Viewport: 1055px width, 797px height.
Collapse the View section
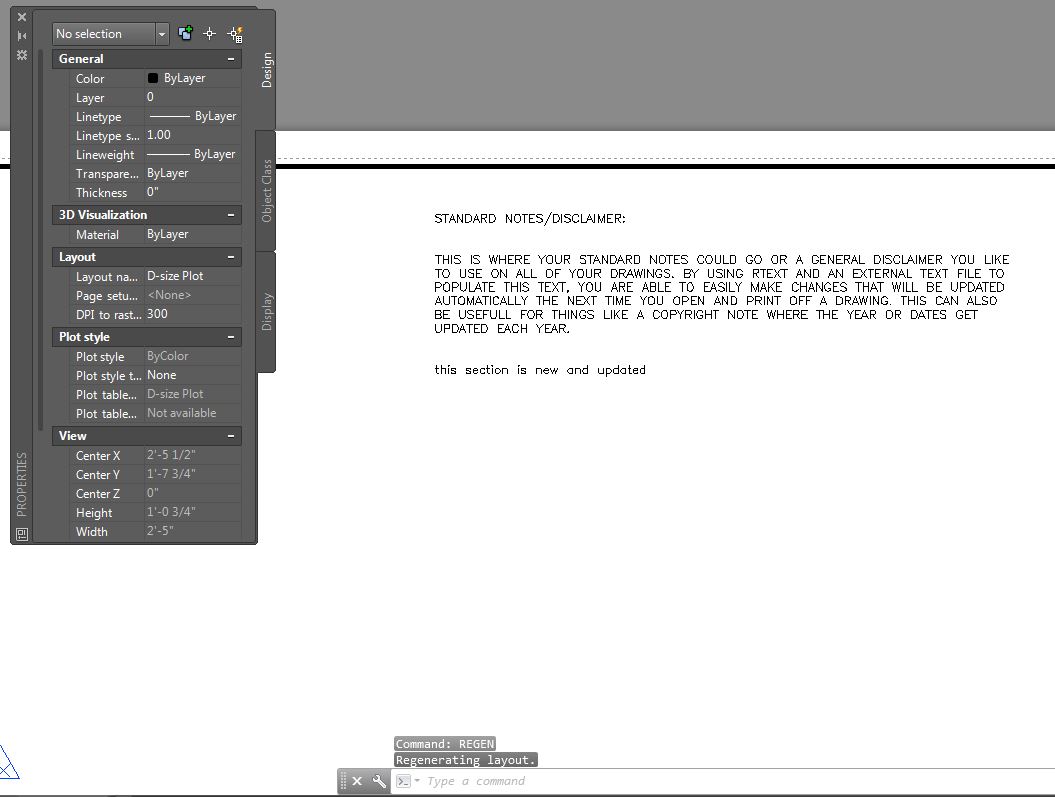tap(231, 436)
